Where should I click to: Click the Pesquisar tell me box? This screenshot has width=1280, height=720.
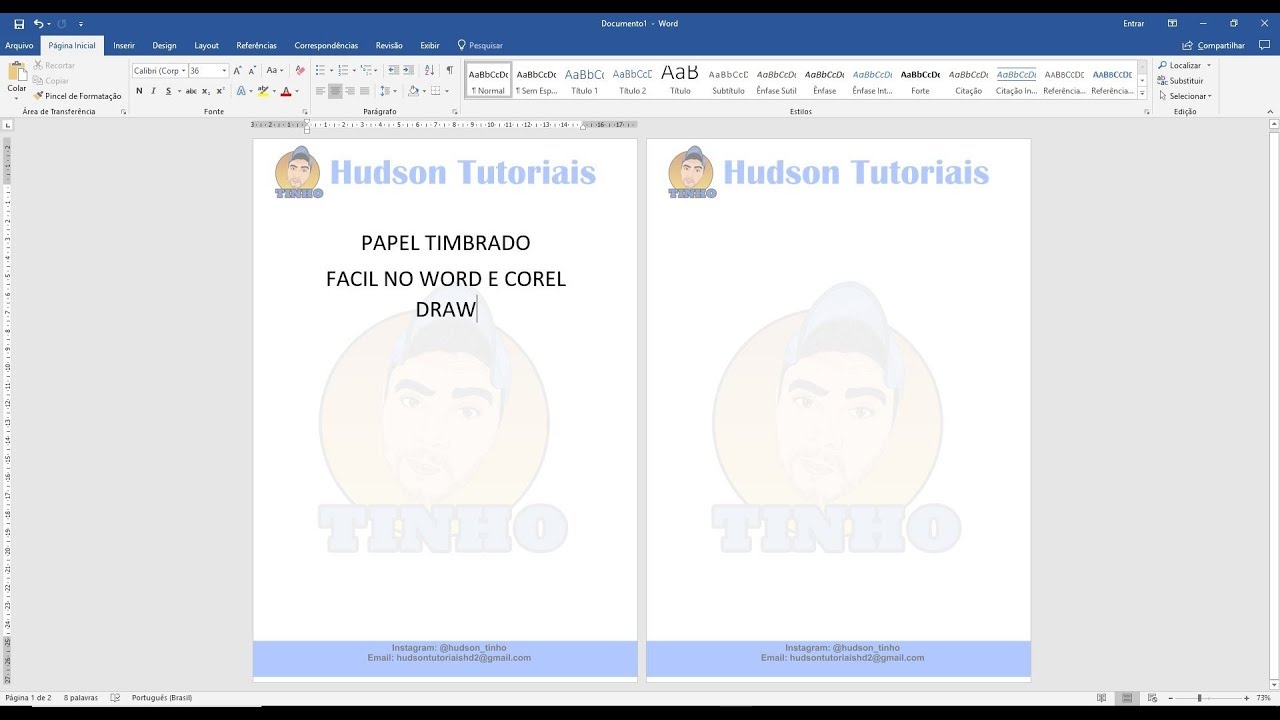[x=480, y=45]
